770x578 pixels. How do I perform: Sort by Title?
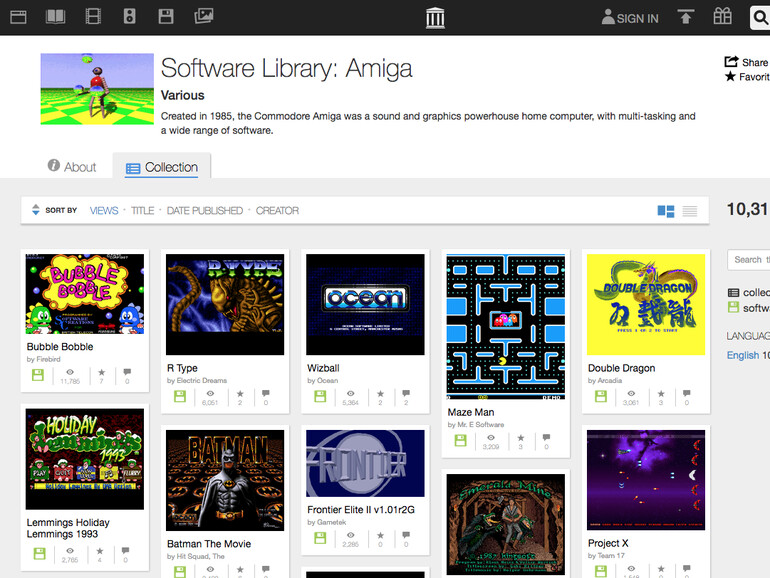click(x=142, y=211)
